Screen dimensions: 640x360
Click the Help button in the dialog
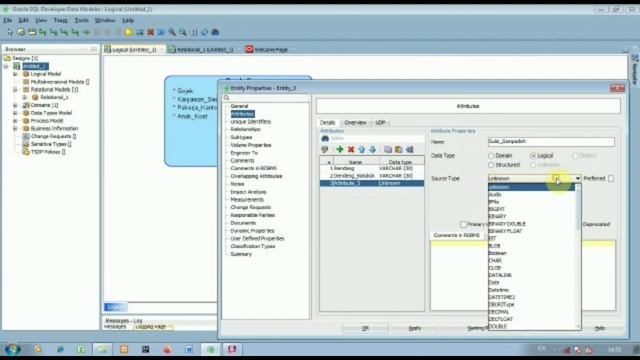point(600,328)
